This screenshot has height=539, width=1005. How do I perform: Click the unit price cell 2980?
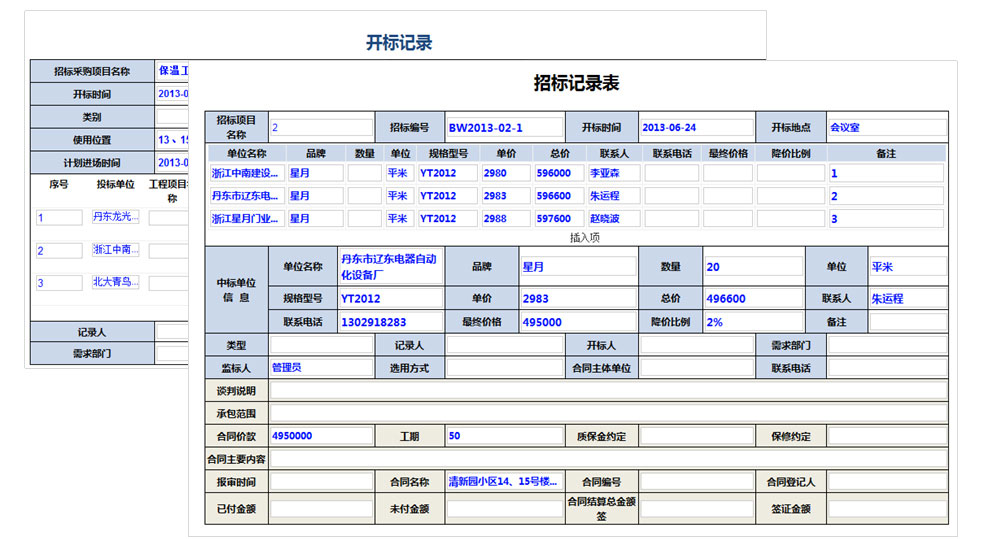tap(506, 173)
